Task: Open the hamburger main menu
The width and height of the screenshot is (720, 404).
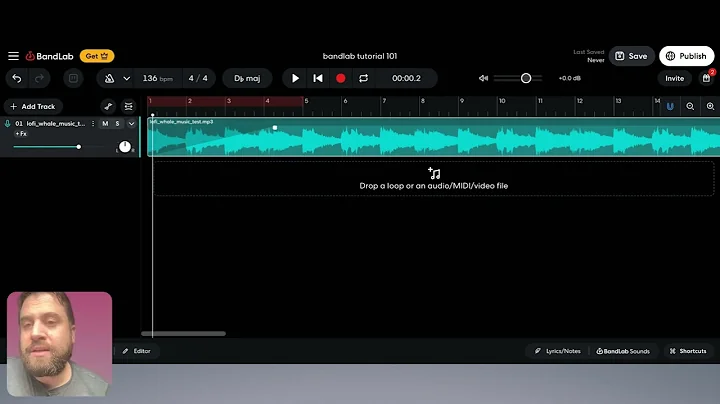Action: click(13, 56)
